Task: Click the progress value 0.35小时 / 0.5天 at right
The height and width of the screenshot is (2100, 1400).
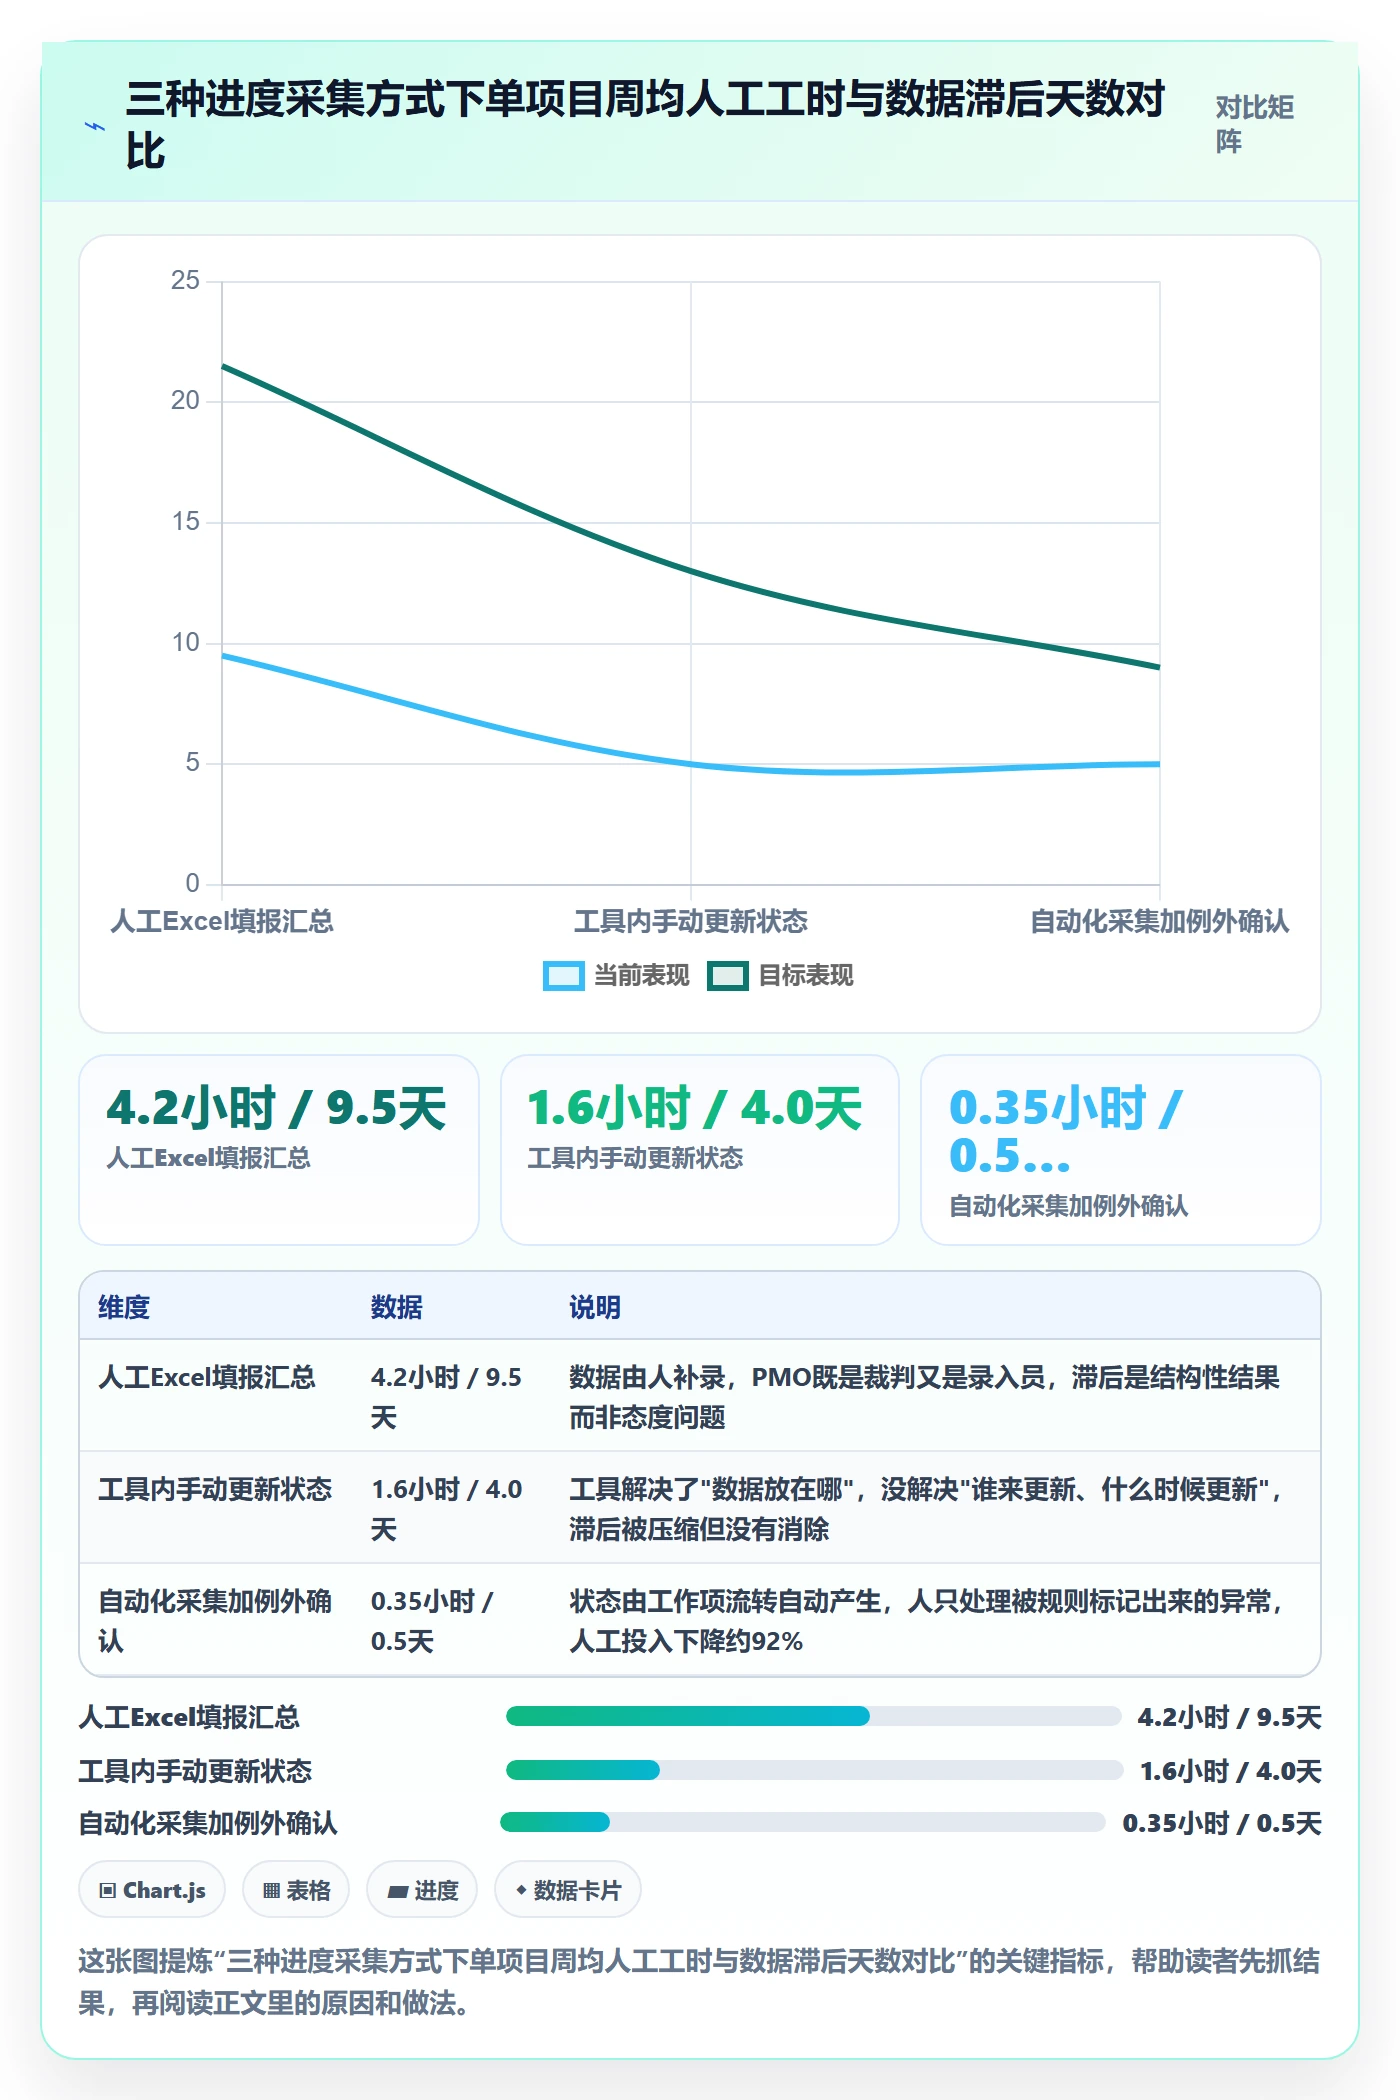Action: (1222, 1823)
